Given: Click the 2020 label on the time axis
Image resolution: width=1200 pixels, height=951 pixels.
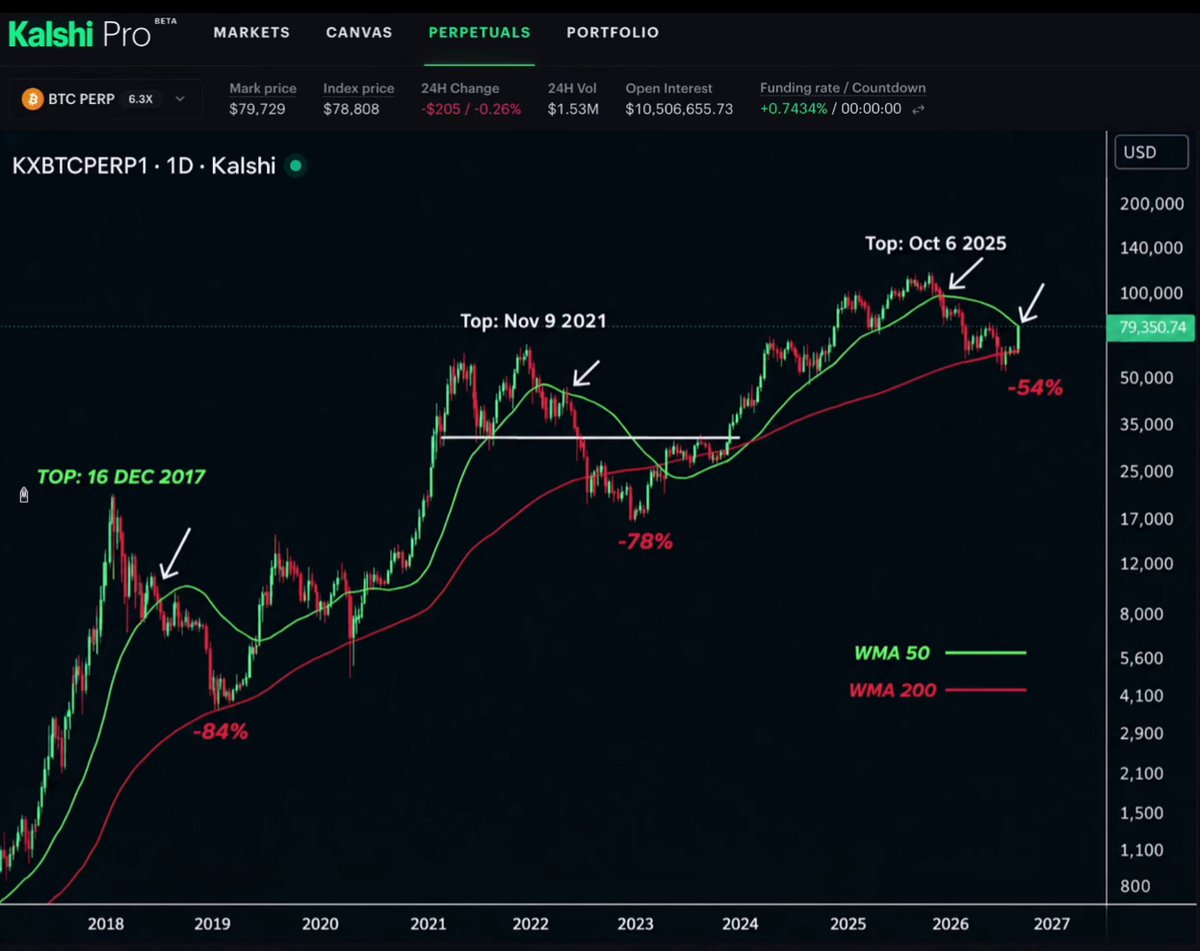Looking at the screenshot, I should tap(320, 923).
